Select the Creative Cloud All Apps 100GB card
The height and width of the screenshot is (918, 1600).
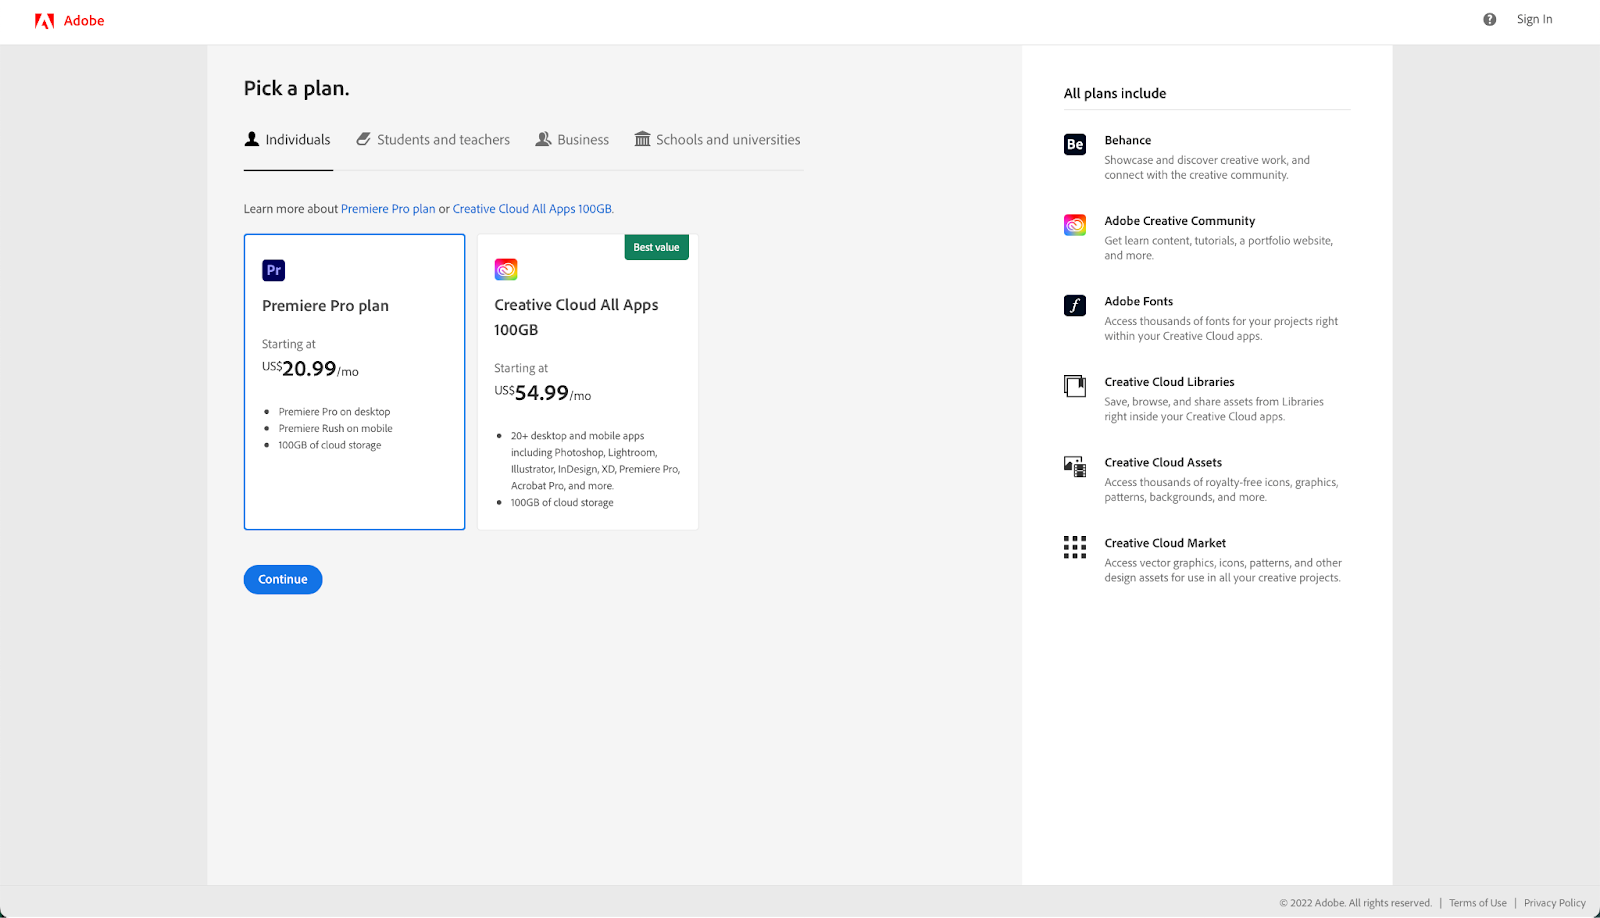point(588,382)
